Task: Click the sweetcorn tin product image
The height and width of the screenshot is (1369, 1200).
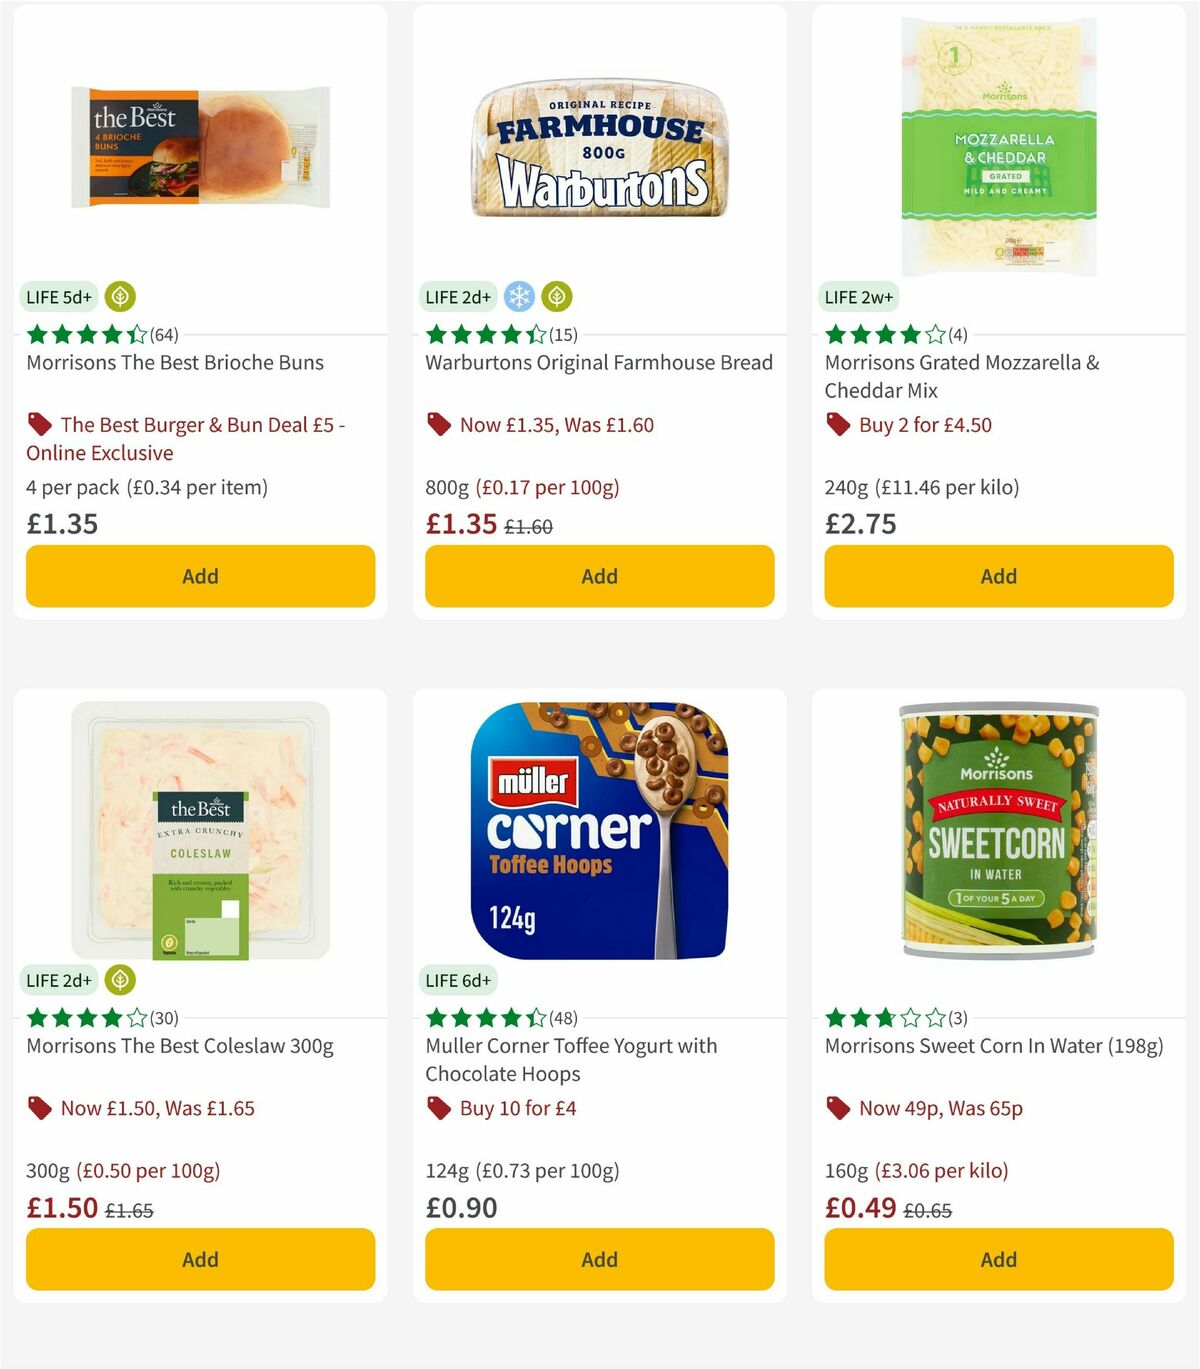Action: (998, 830)
